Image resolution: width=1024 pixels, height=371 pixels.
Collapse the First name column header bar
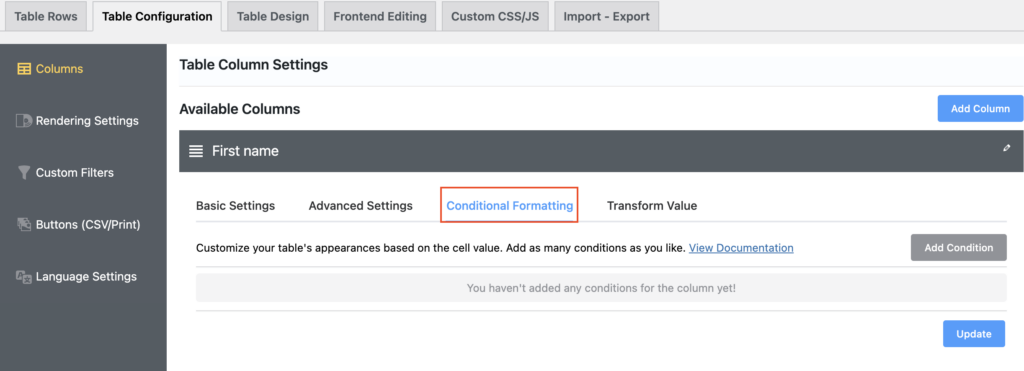click(x=601, y=151)
